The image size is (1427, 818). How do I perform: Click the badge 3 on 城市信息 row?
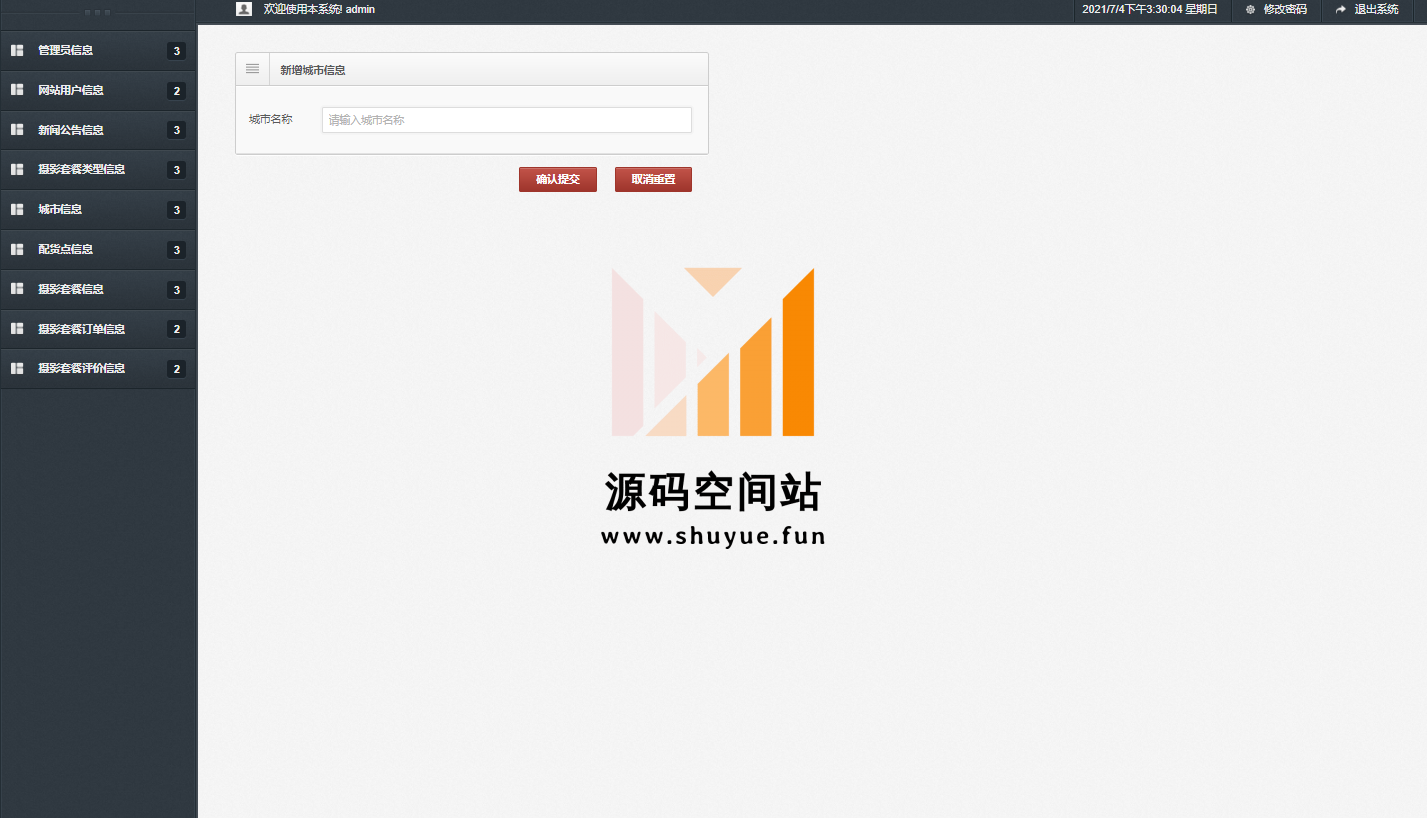tap(176, 210)
